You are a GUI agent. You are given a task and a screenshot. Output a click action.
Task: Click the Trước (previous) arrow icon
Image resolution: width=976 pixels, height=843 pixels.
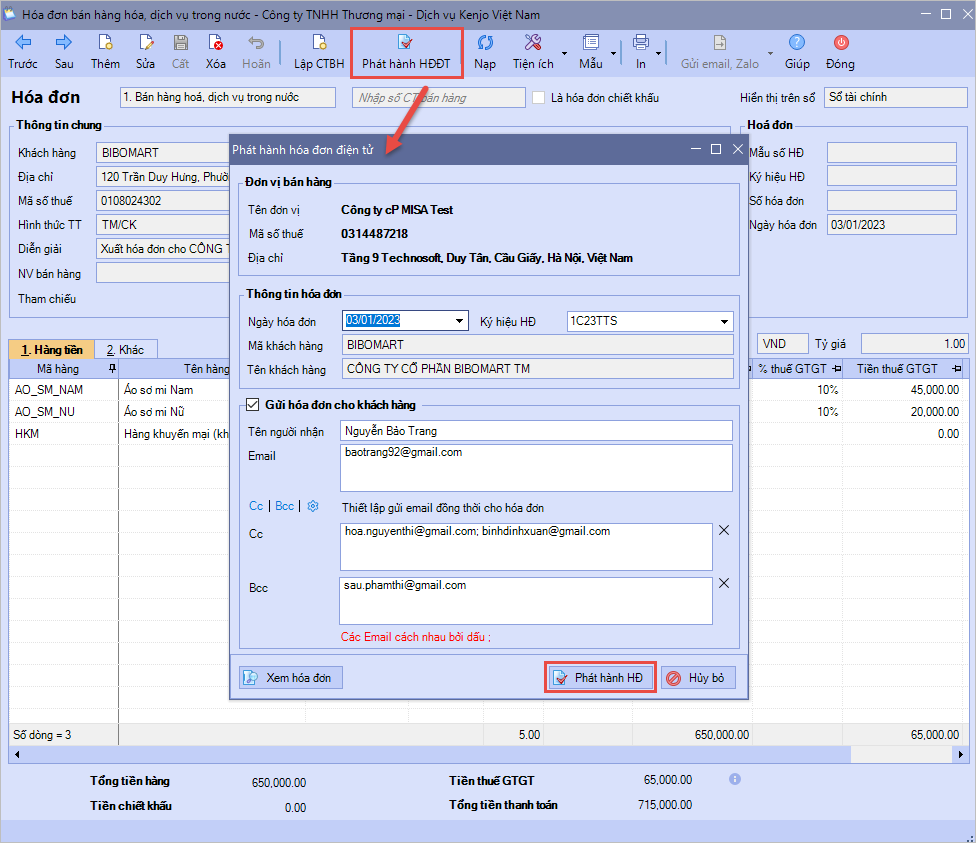(x=22, y=43)
